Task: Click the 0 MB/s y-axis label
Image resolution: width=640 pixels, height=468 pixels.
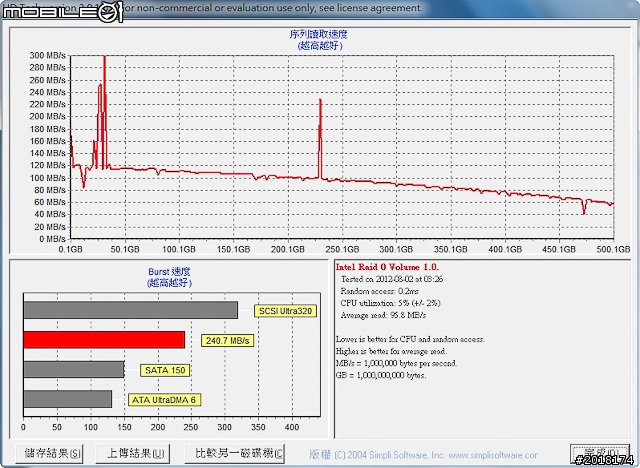Action: coord(52,239)
